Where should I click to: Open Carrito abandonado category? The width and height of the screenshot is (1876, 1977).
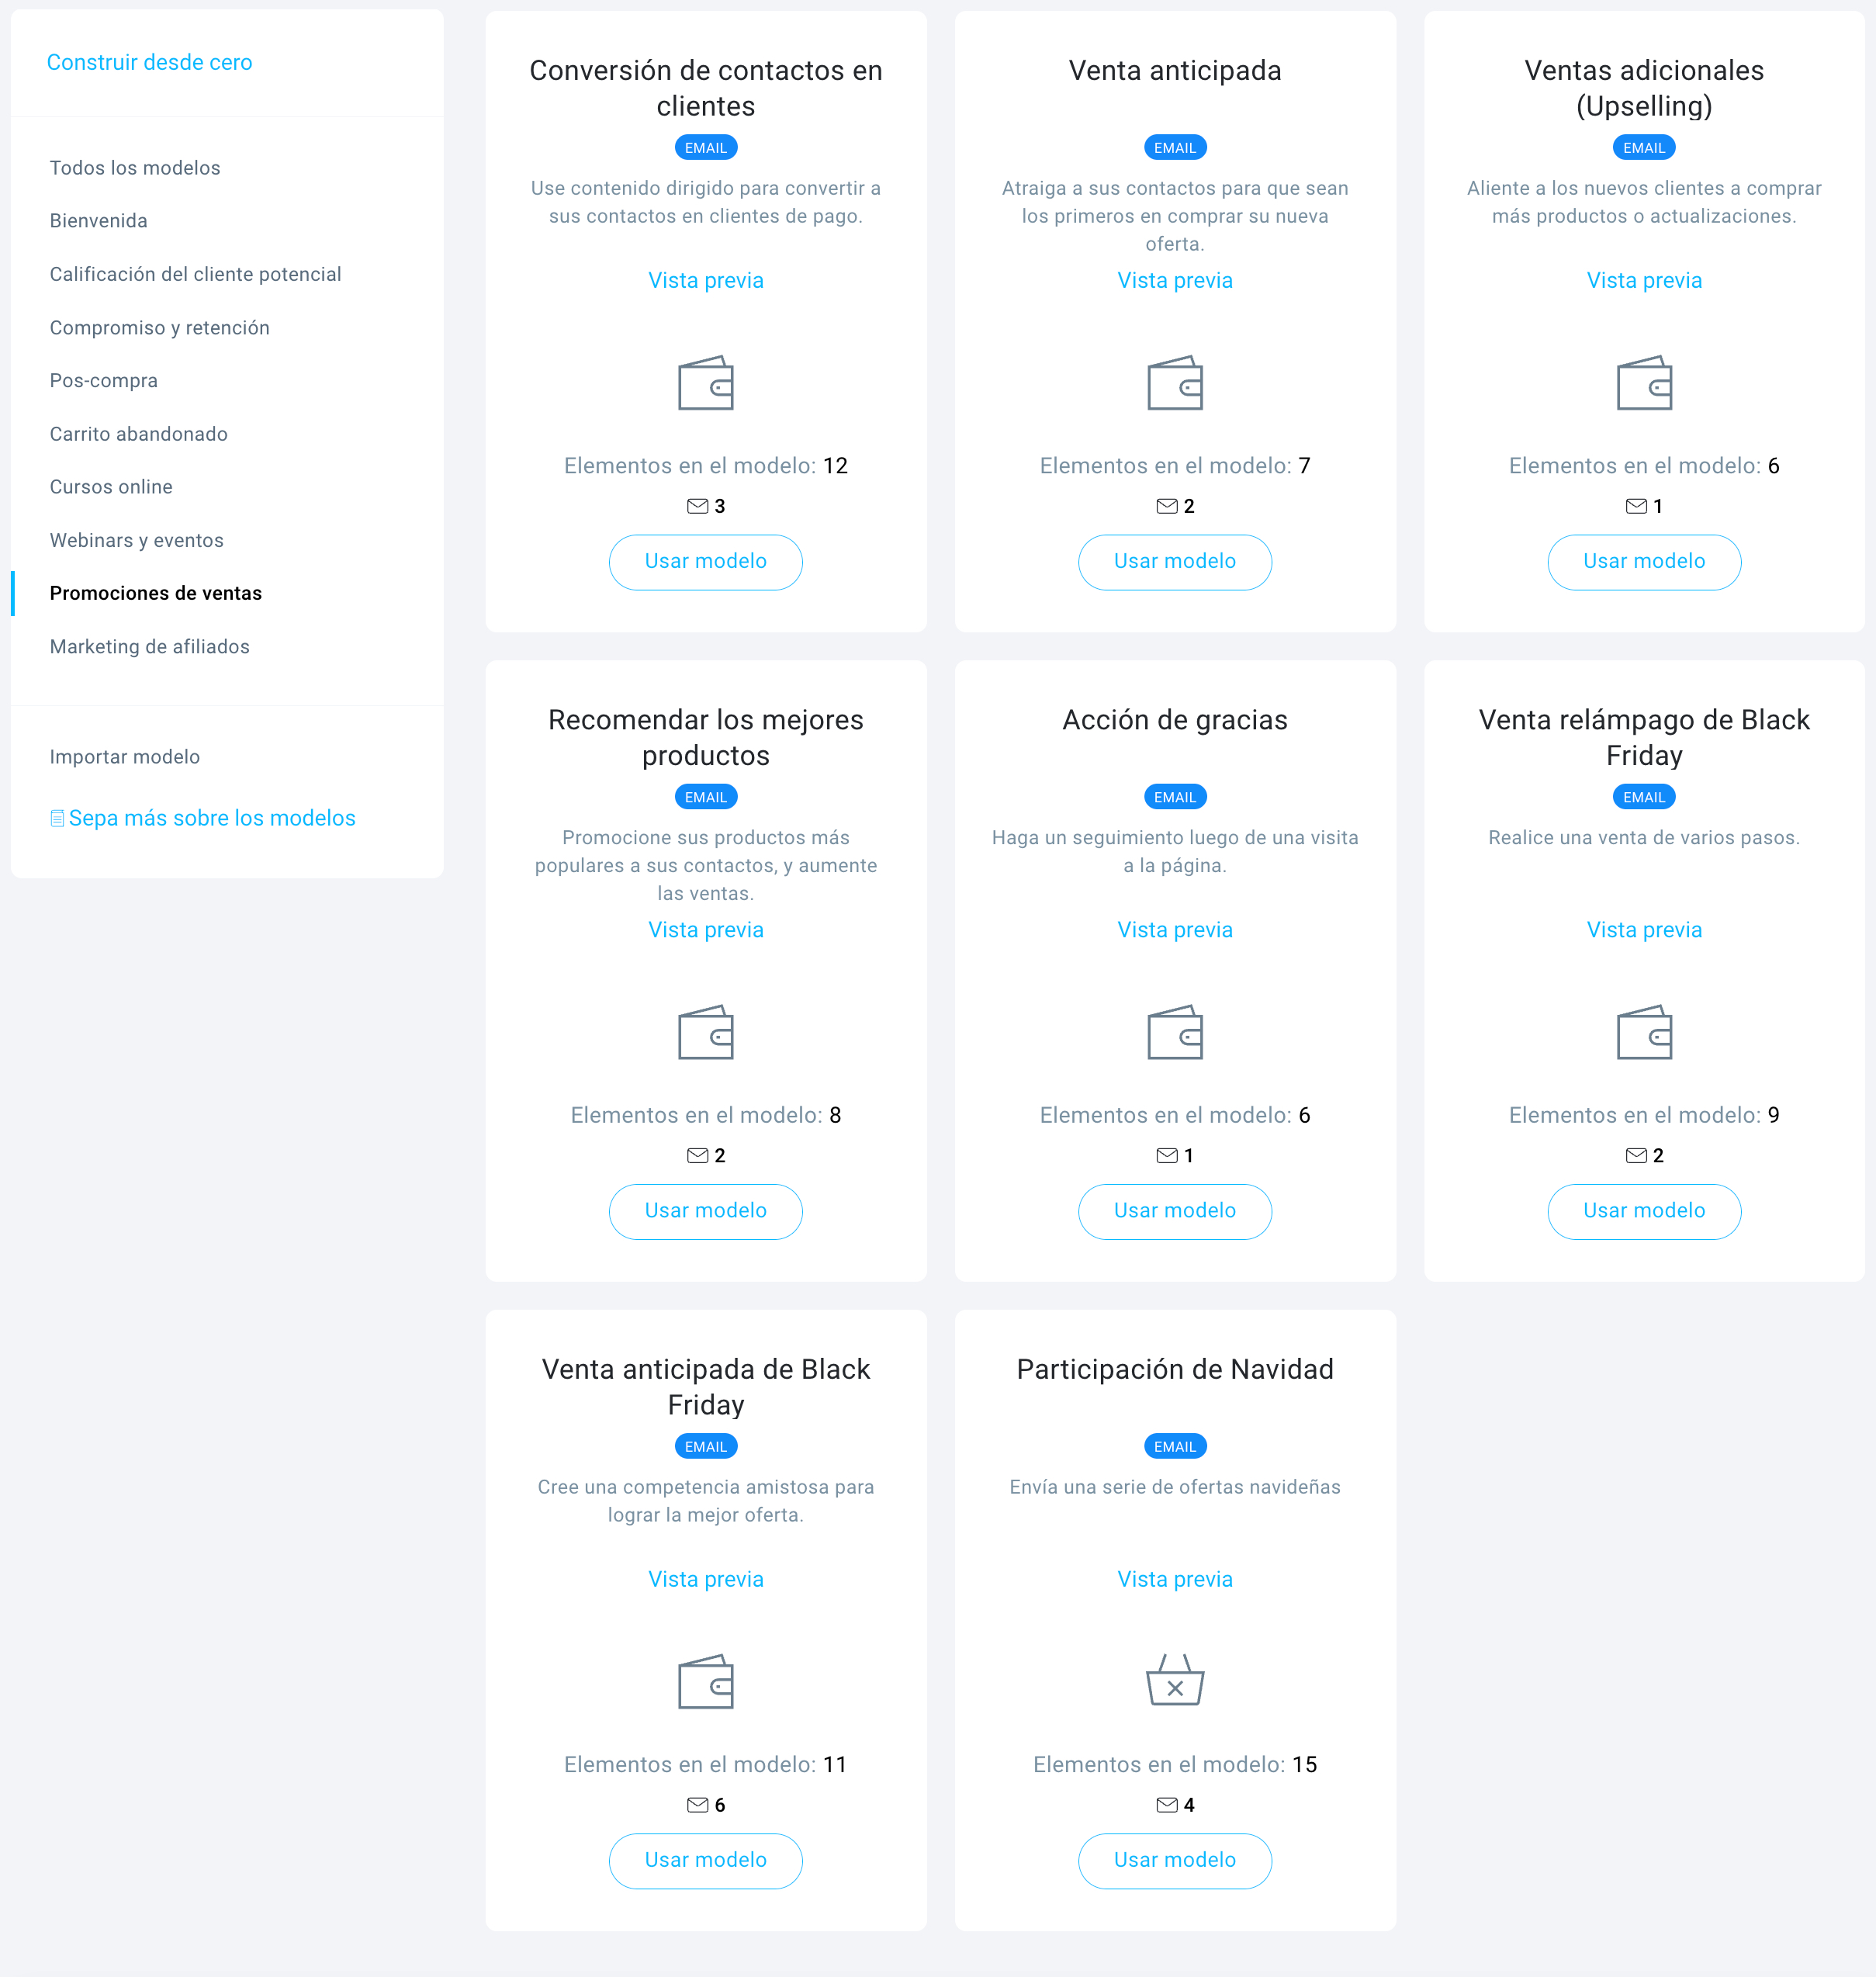(139, 434)
